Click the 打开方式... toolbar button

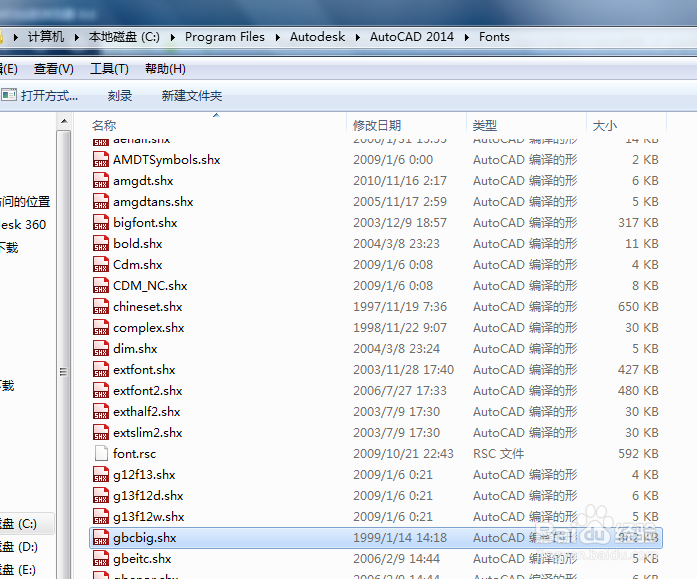coord(40,96)
